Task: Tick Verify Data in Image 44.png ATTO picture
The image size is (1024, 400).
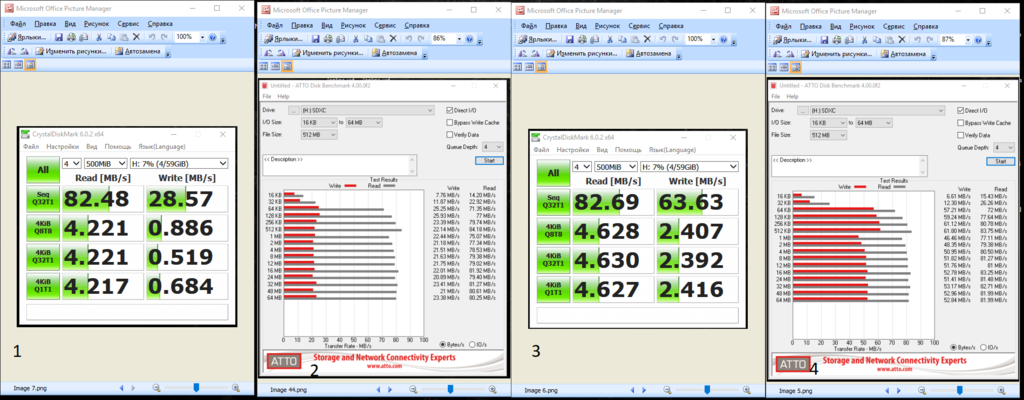Action: (x=450, y=135)
